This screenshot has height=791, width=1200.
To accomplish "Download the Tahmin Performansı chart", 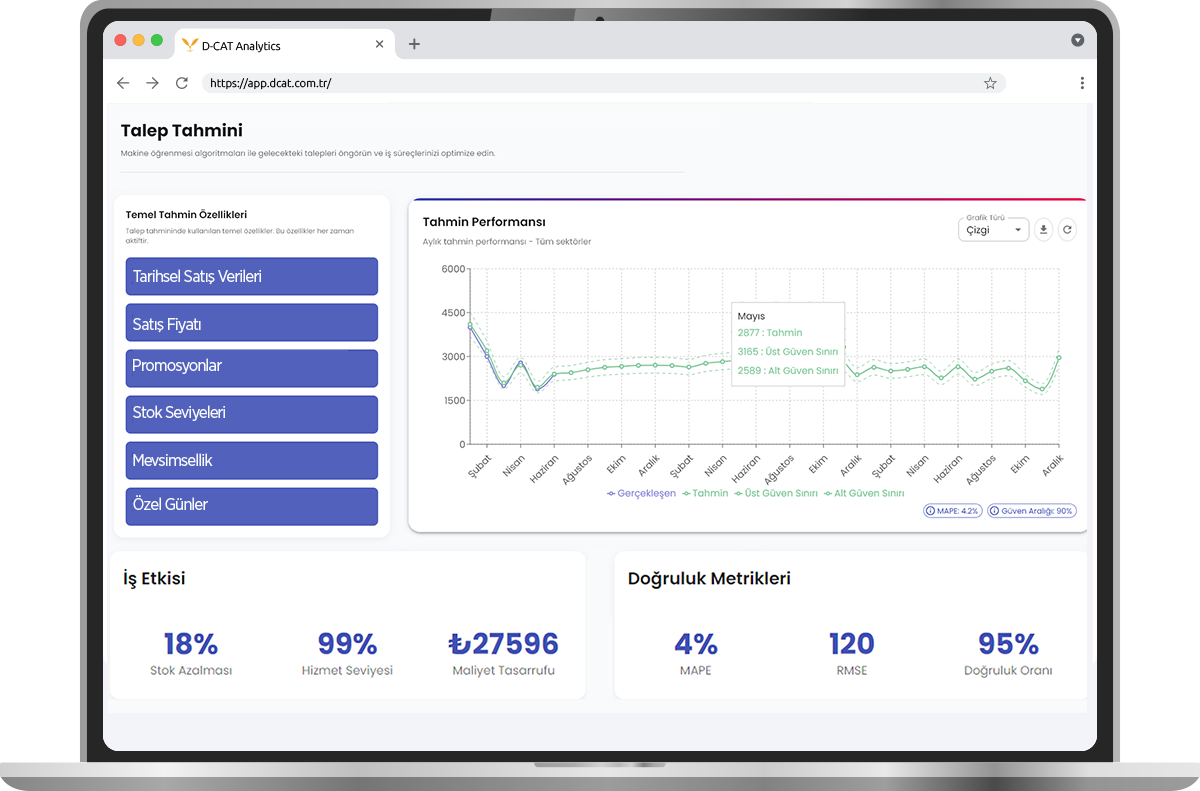I will point(1043,230).
